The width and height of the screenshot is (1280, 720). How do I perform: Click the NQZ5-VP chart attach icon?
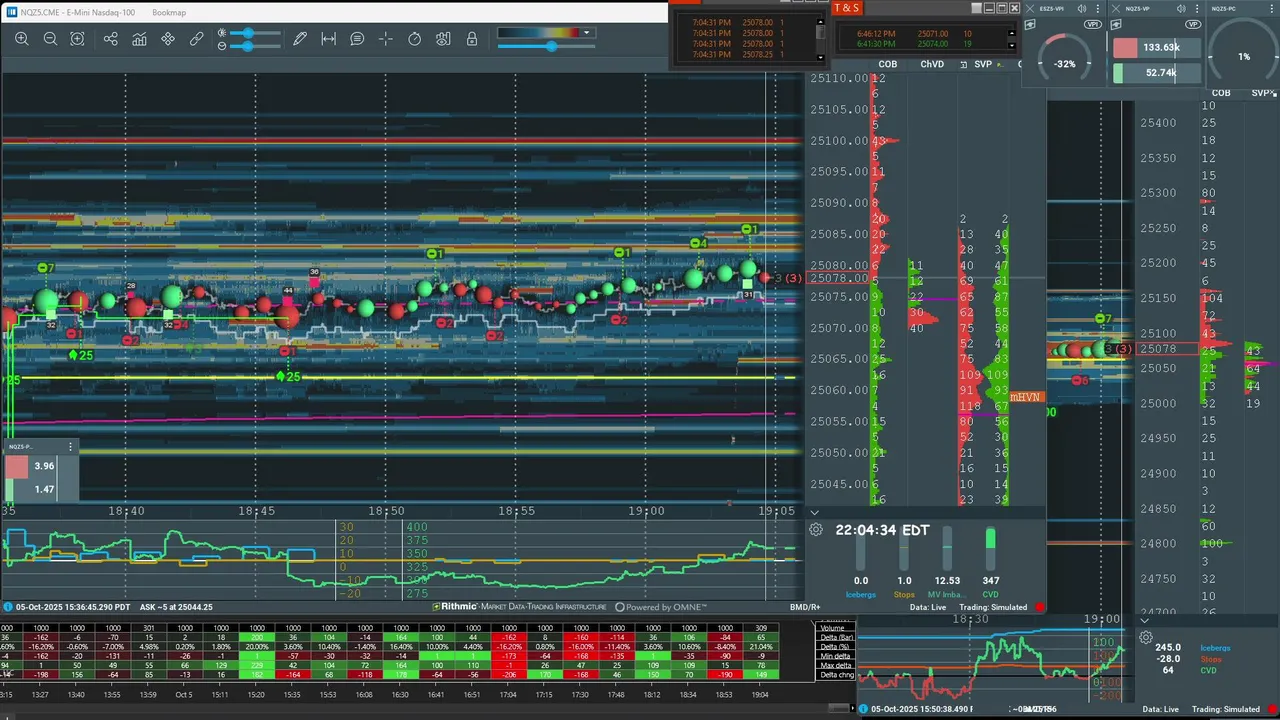point(1118,24)
